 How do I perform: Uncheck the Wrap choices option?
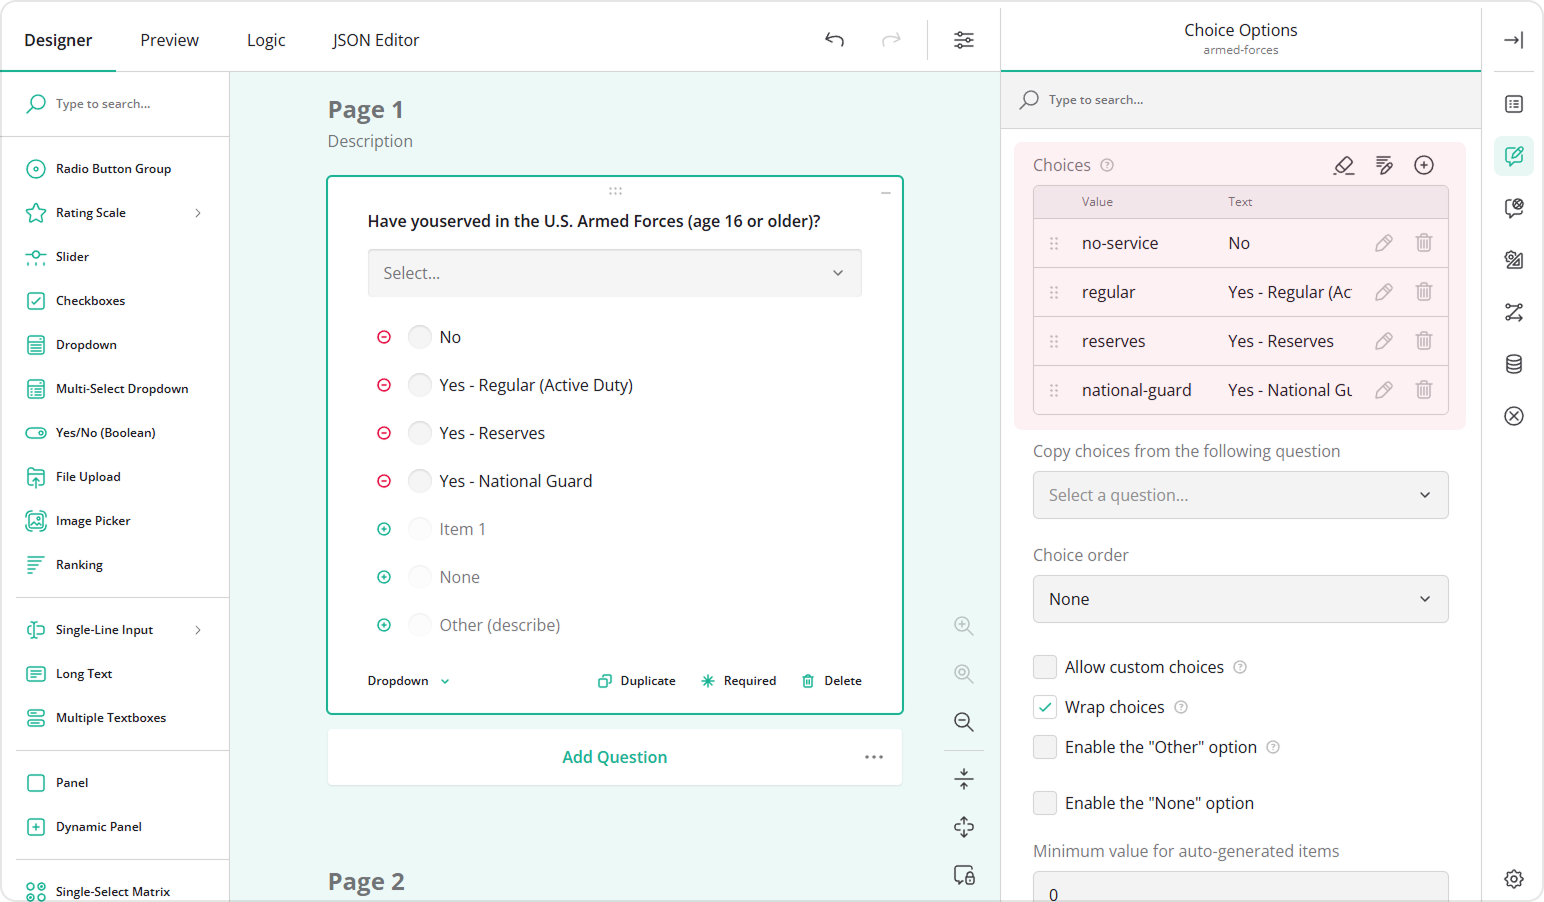1044,707
